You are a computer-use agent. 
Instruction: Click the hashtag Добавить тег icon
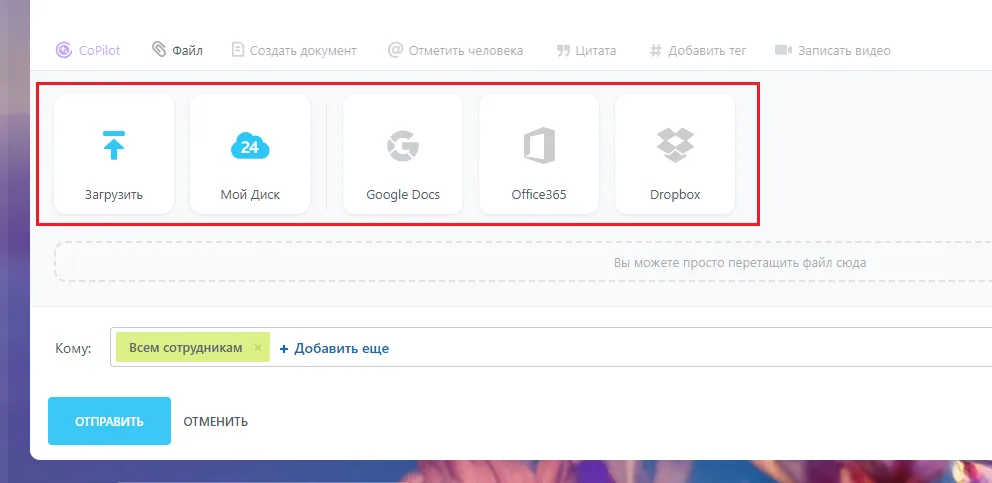655,51
